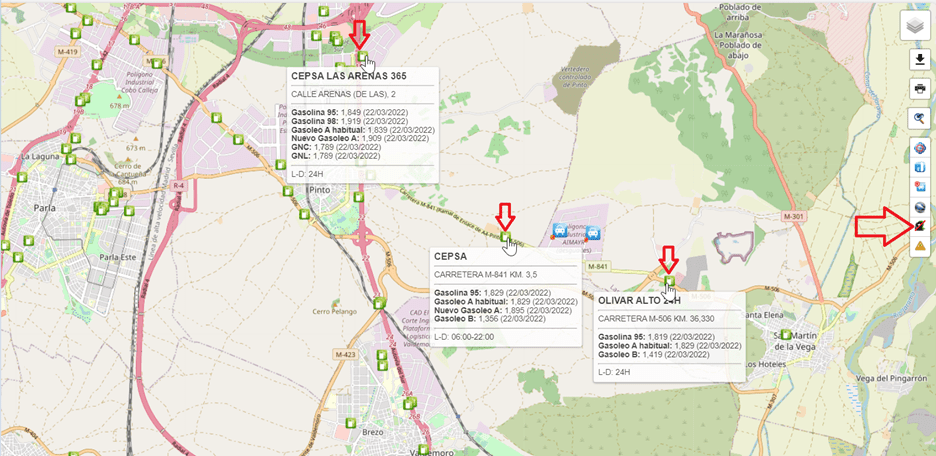This screenshot has height=456, width=936.
Task: Print the map with the printer icon
Action: coord(920,89)
